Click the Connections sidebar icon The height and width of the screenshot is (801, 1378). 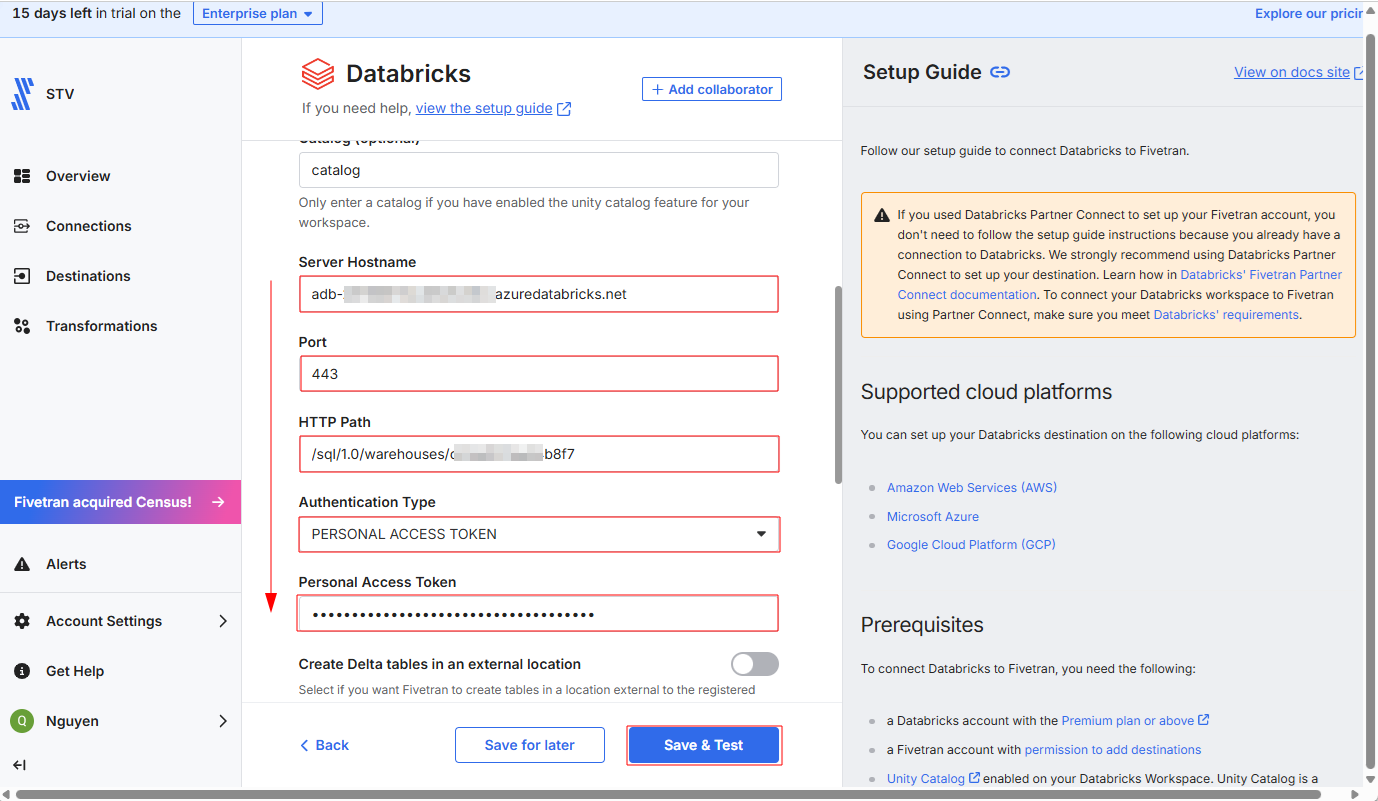pyautogui.click(x=22, y=226)
